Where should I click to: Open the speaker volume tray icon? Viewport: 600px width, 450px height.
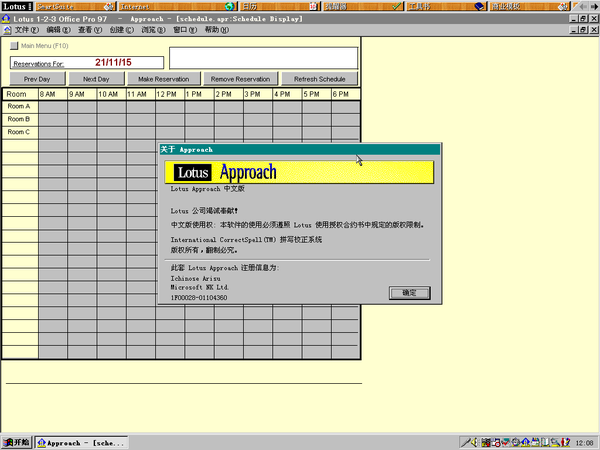tap(475, 443)
